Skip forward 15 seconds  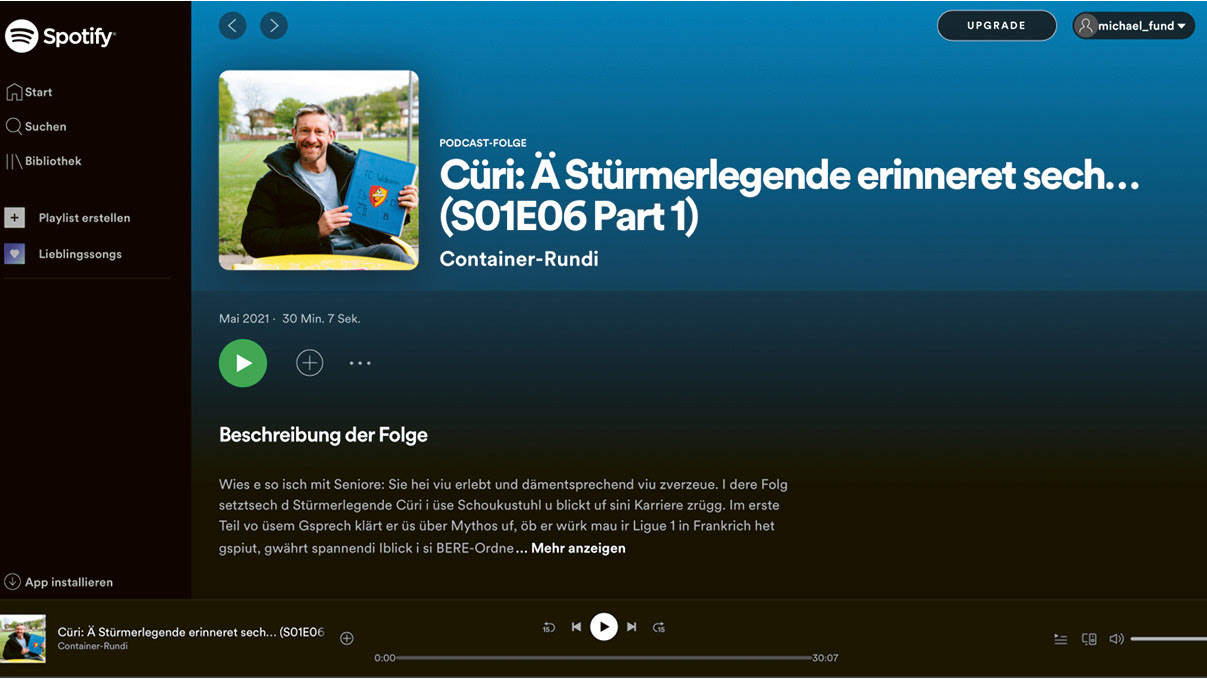pos(659,627)
